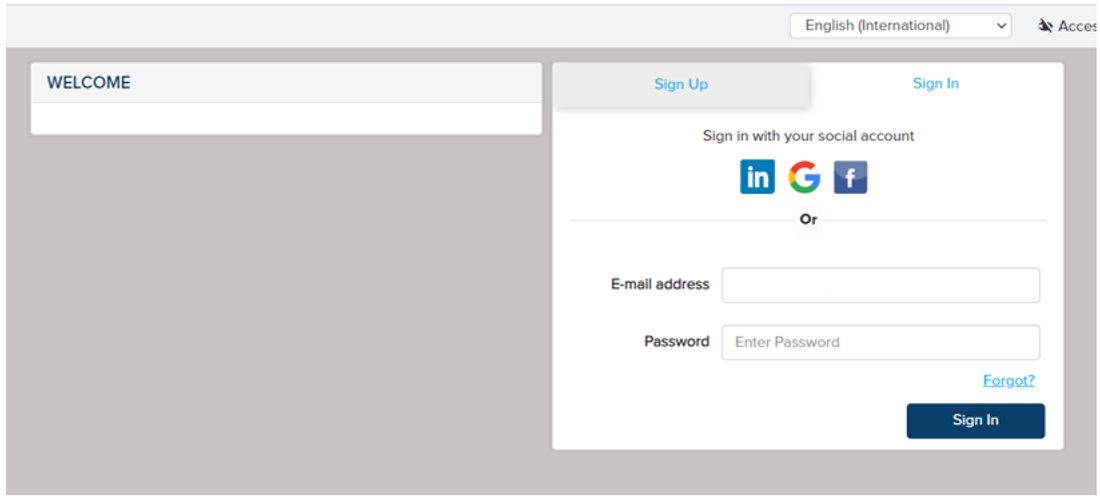Click the Password field label
Image resolution: width=1100 pixels, height=496 pixels.
[x=677, y=342]
